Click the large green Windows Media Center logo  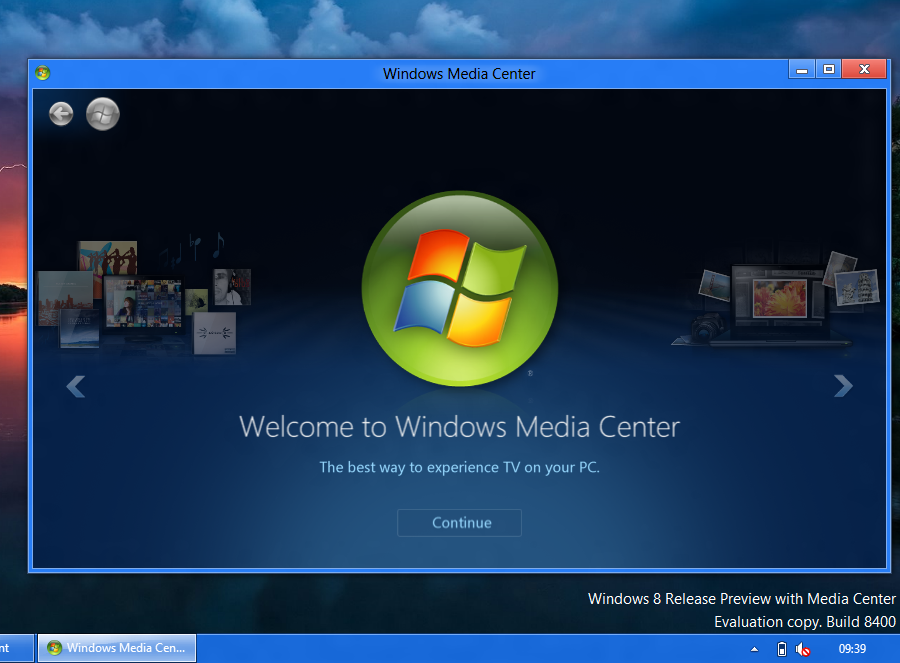click(x=459, y=289)
